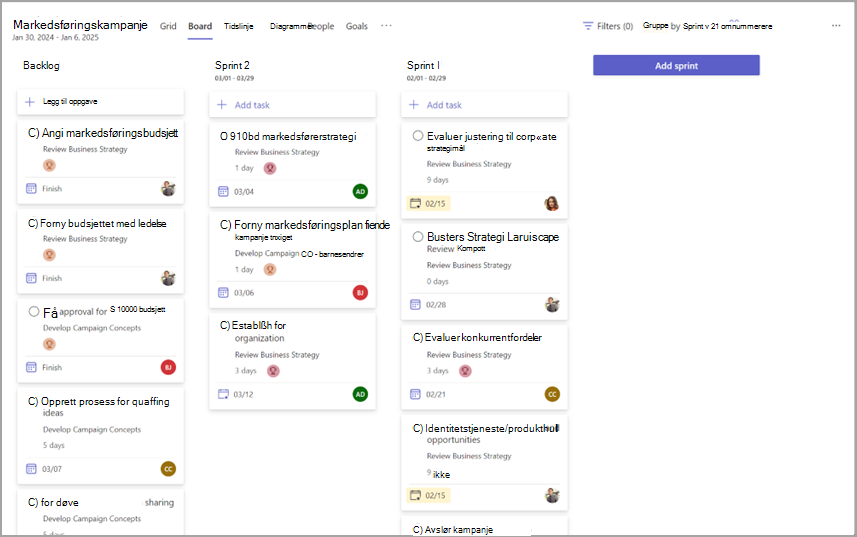The image size is (857, 537).
Task: Click CC avatar on 'Evaluer konkurrentfordeler' card
Action: coord(552,394)
